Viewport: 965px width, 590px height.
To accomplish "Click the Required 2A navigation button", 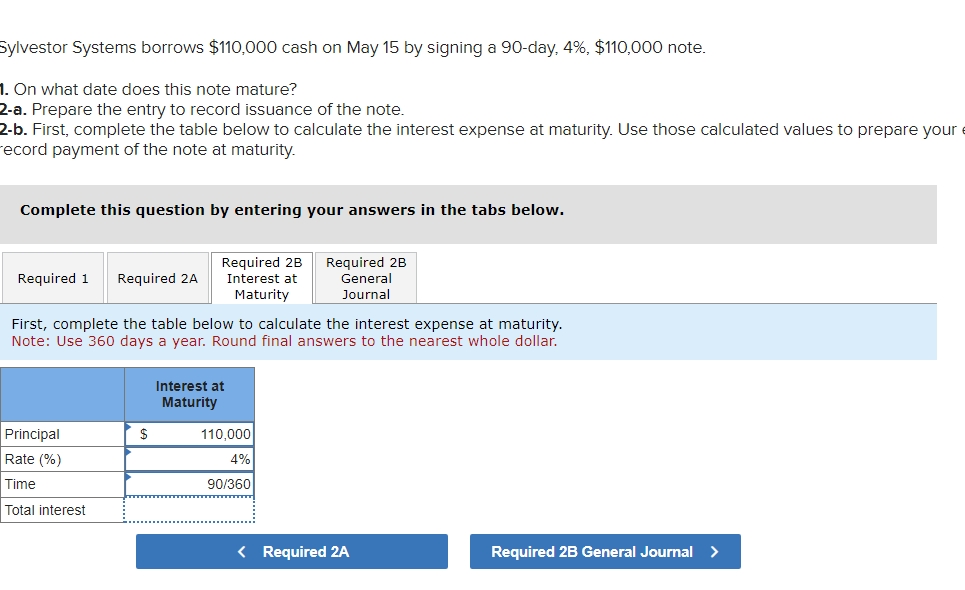I will point(291,551).
